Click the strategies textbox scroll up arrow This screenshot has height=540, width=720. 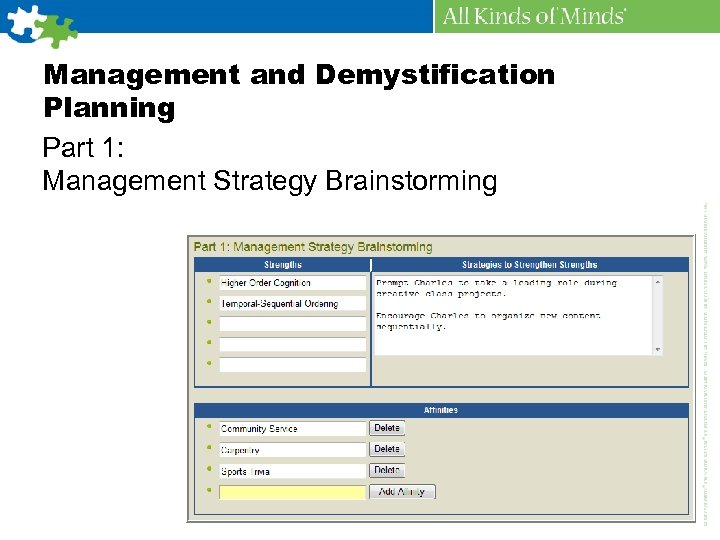pos(658,281)
